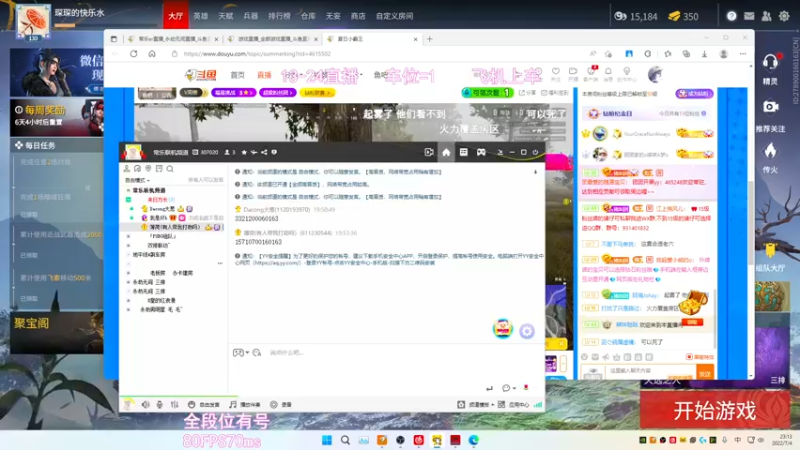The width and height of the screenshot is (800, 450).
Task: Click the YY channel search magnifier icon
Action: click(170, 168)
